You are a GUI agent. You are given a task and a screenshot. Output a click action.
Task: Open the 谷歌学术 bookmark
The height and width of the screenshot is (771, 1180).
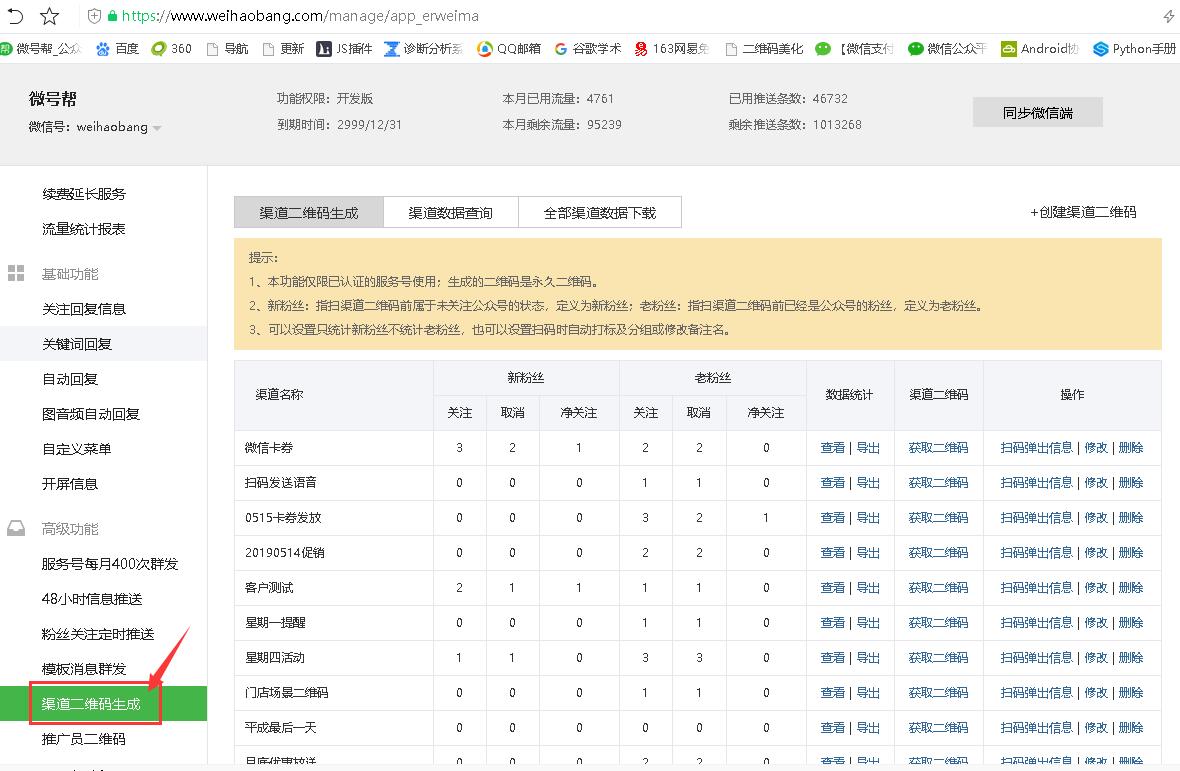pos(588,49)
